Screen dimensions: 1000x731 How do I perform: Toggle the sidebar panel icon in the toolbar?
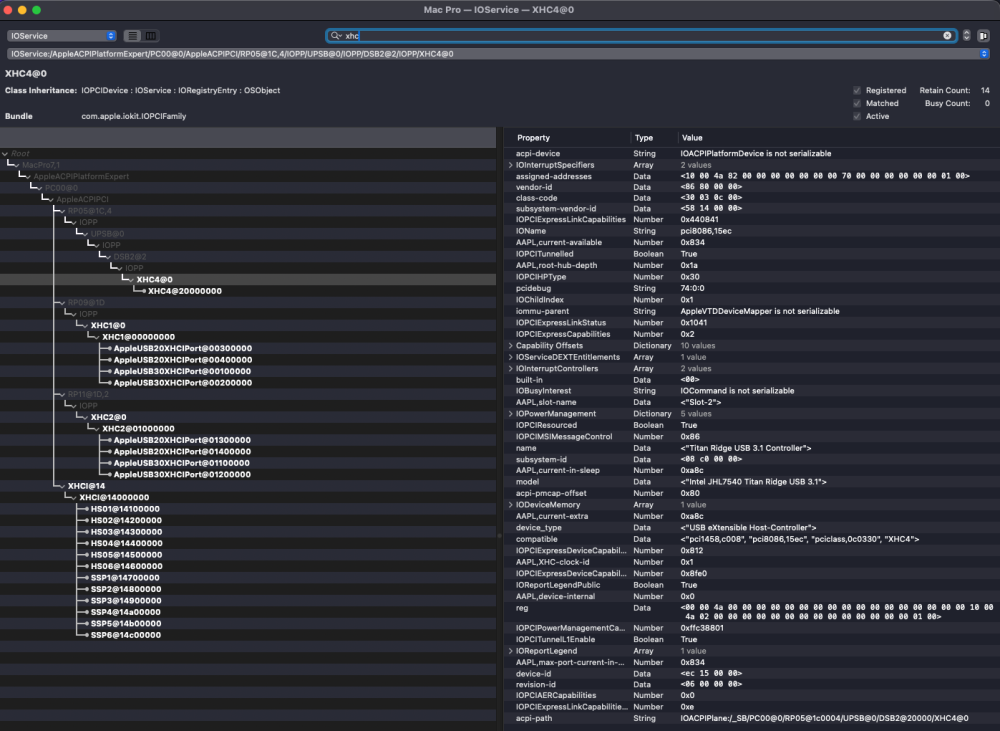click(983, 36)
